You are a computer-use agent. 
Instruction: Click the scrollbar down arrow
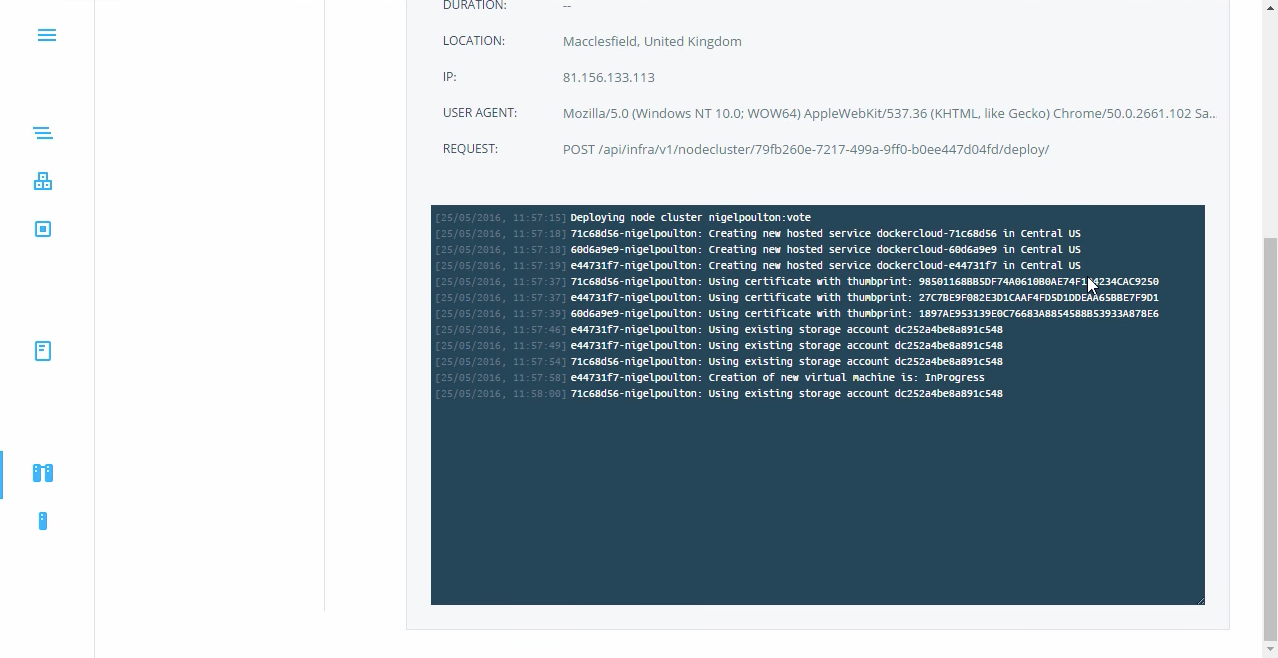(x=1270, y=649)
